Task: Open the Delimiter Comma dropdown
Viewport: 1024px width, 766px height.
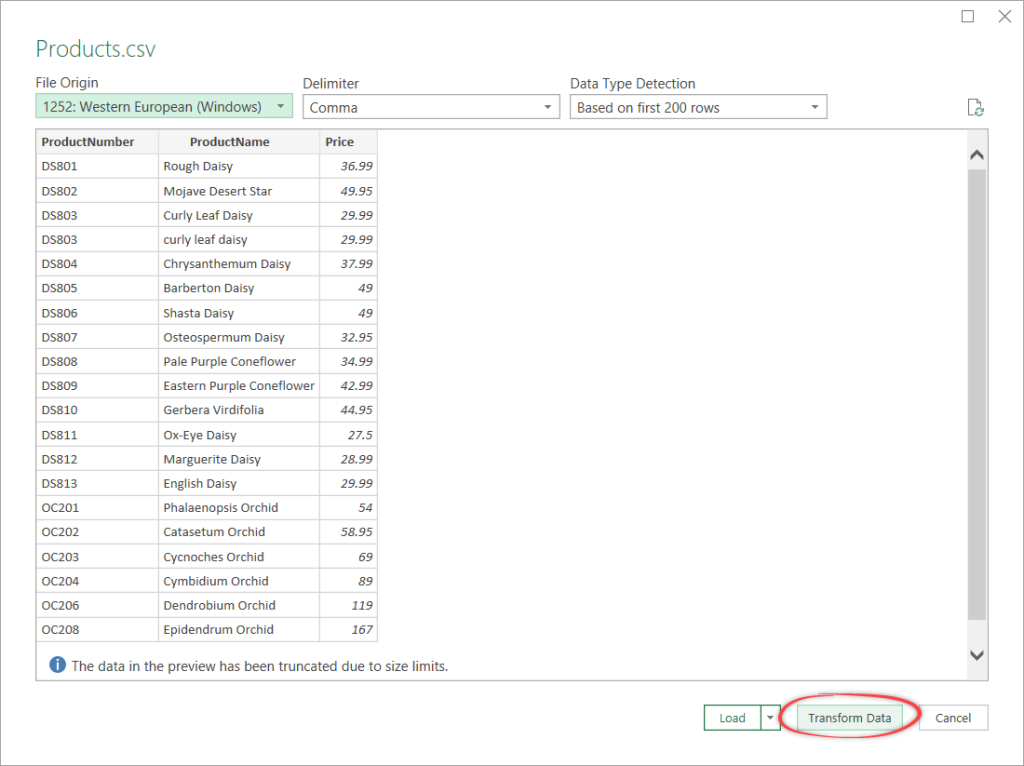Action: pos(431,107)
